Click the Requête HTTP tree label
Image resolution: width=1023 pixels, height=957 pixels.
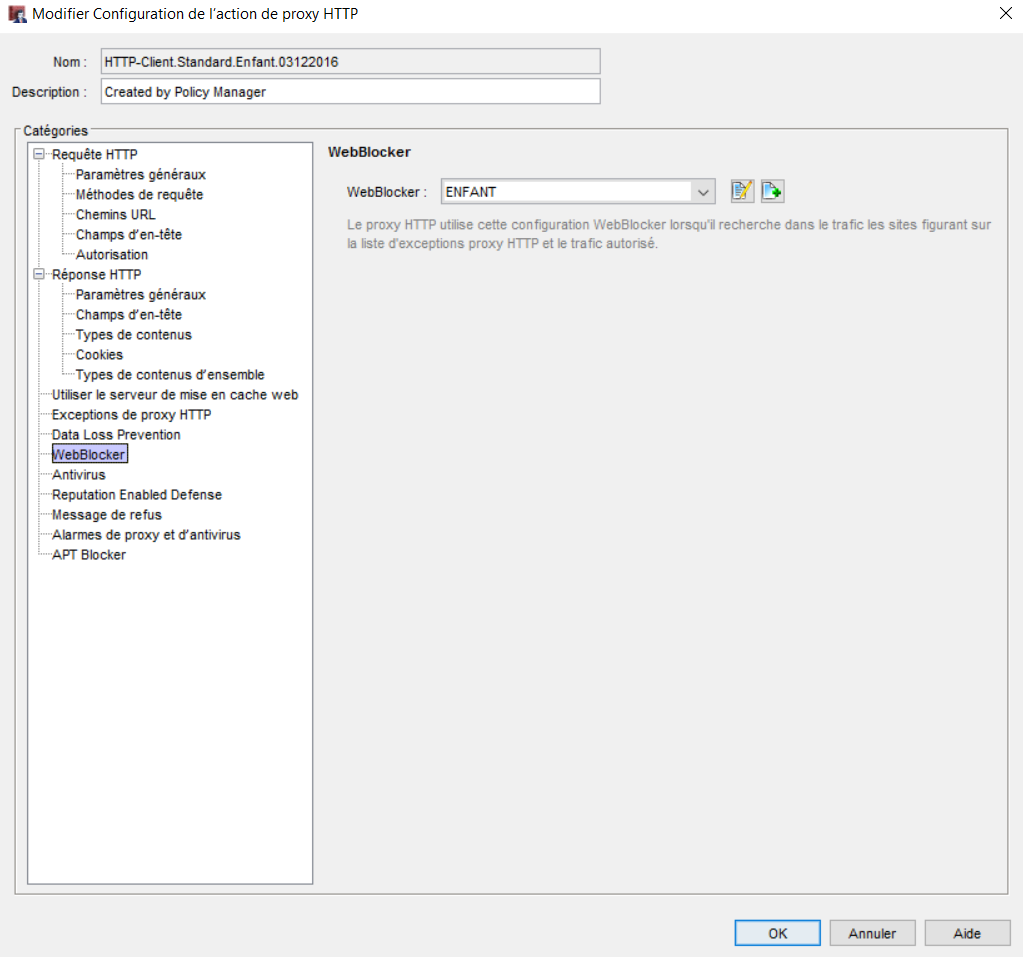95,154
